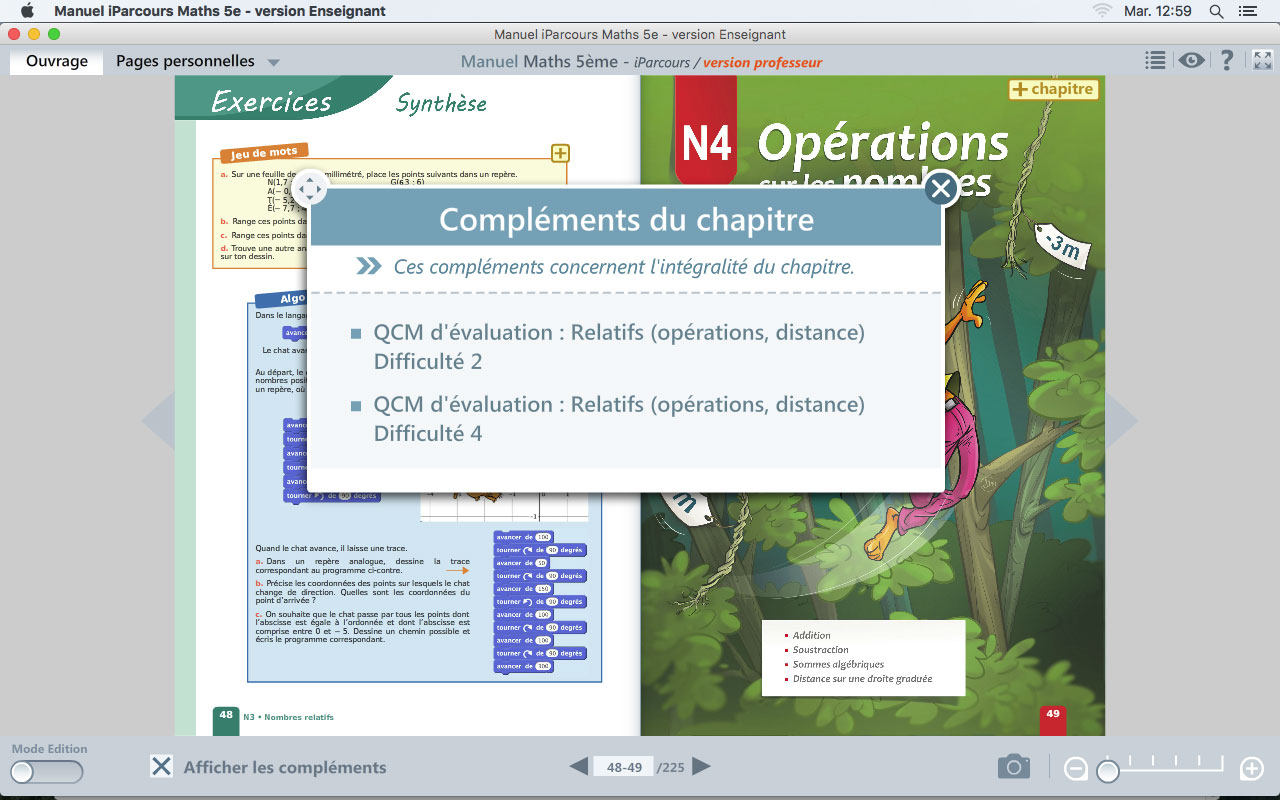This screenshot has height=800, width=1280.
Task: Toggle the eye visibility icon in the toolbar
Action: pyautogui.click(x=1191, y=61)
